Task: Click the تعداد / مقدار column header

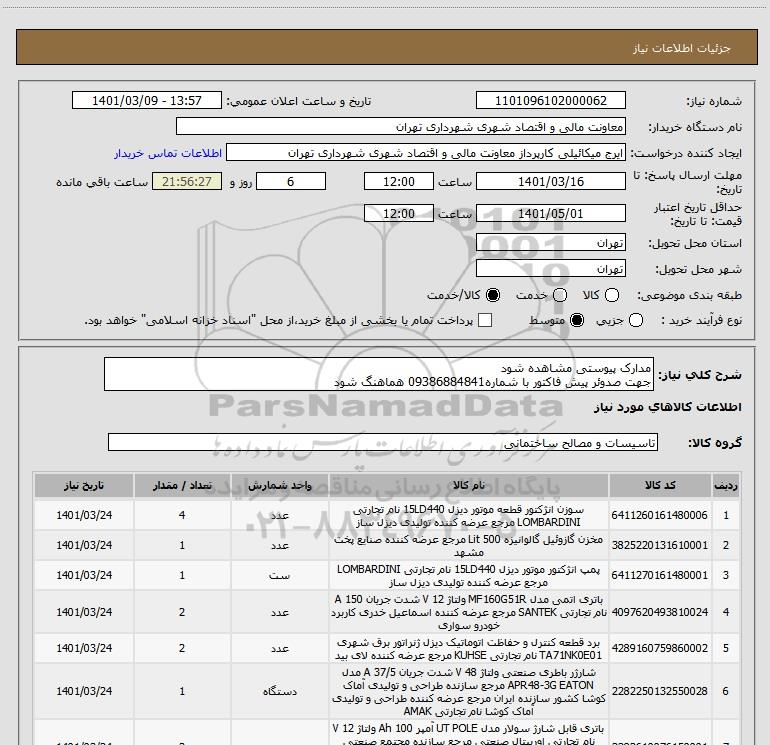Action: [182, 486]
